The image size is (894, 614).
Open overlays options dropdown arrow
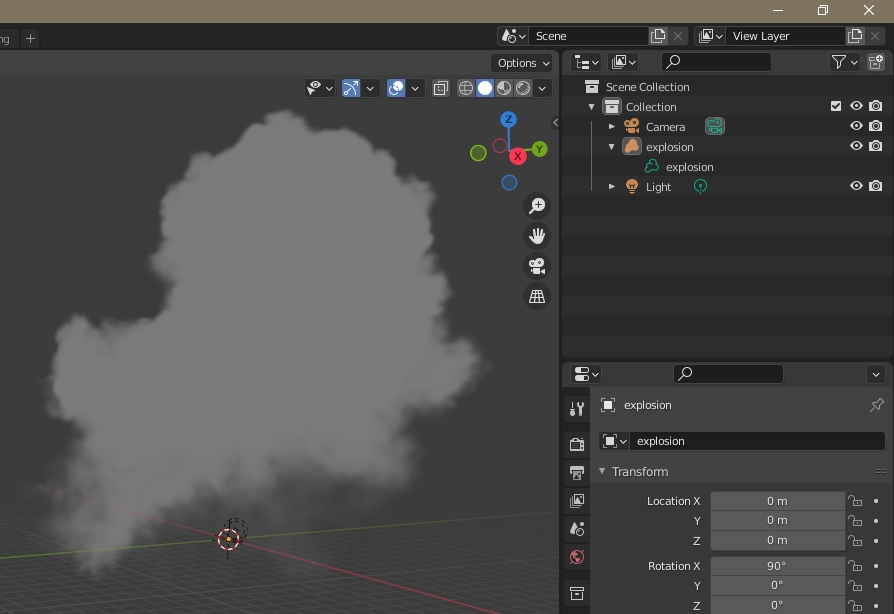point(415,88)
